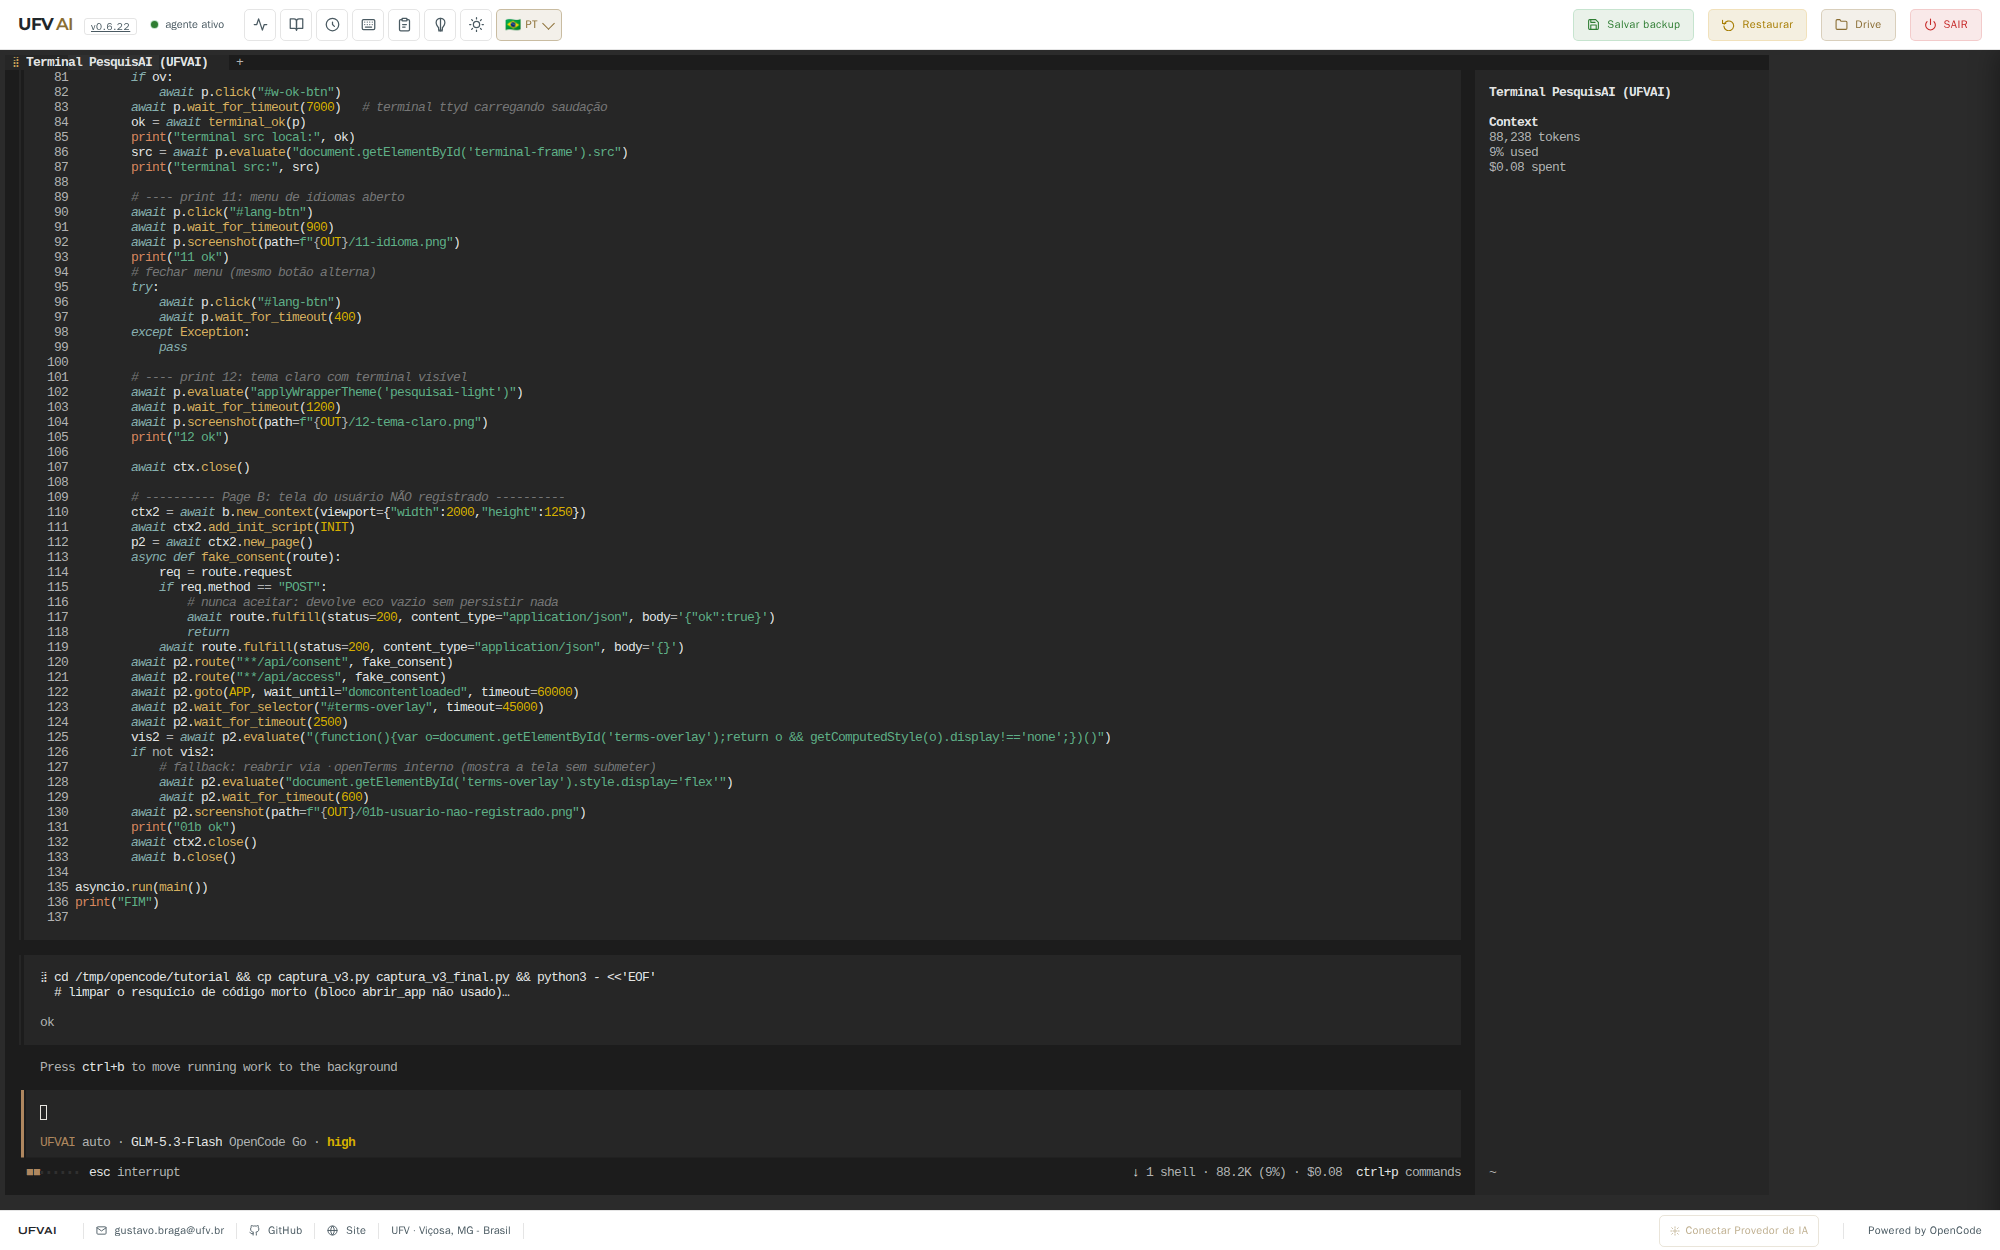Click the lightbulb tips icon

pos(440,25)
